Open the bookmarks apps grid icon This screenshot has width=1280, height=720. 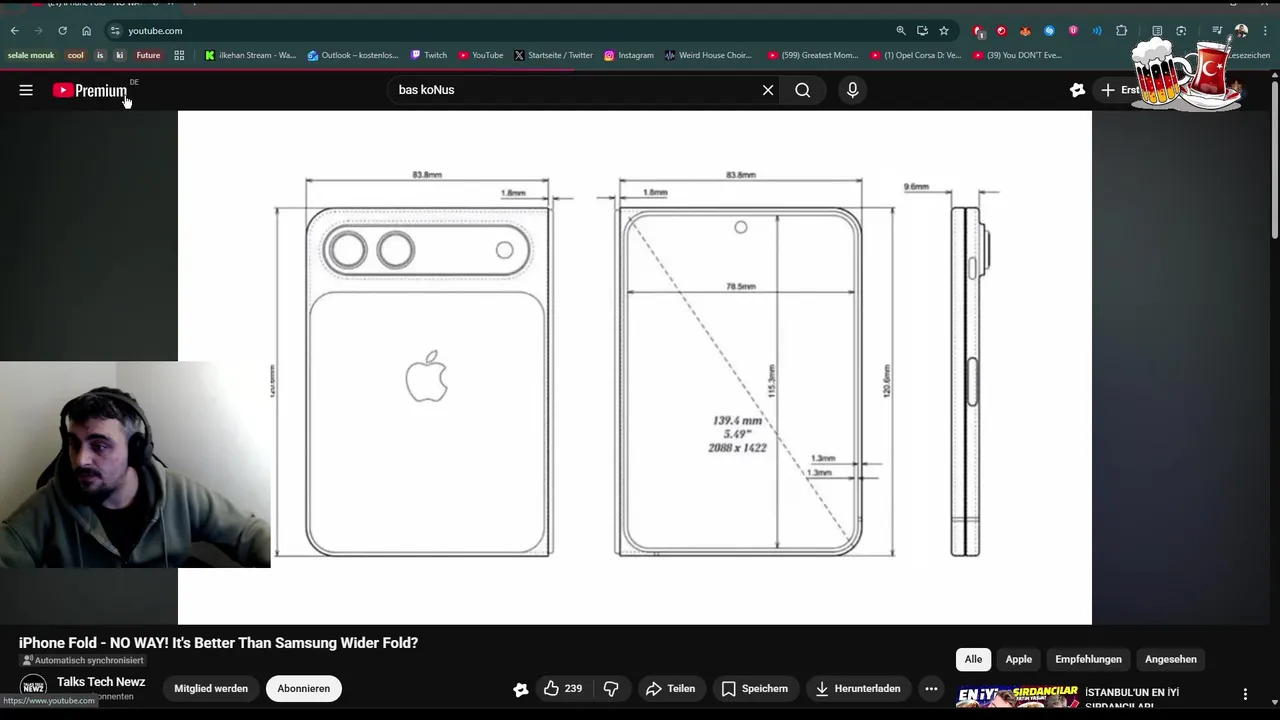point(179,55)
